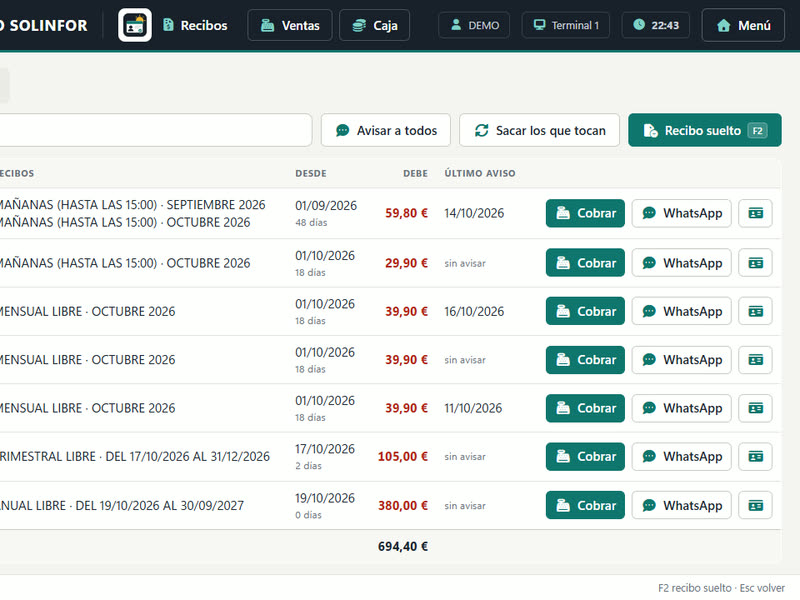Click the ANUAL LIBRE receipt description
Viewport: 800px width, 600px height.
click(x=122, y=506)
